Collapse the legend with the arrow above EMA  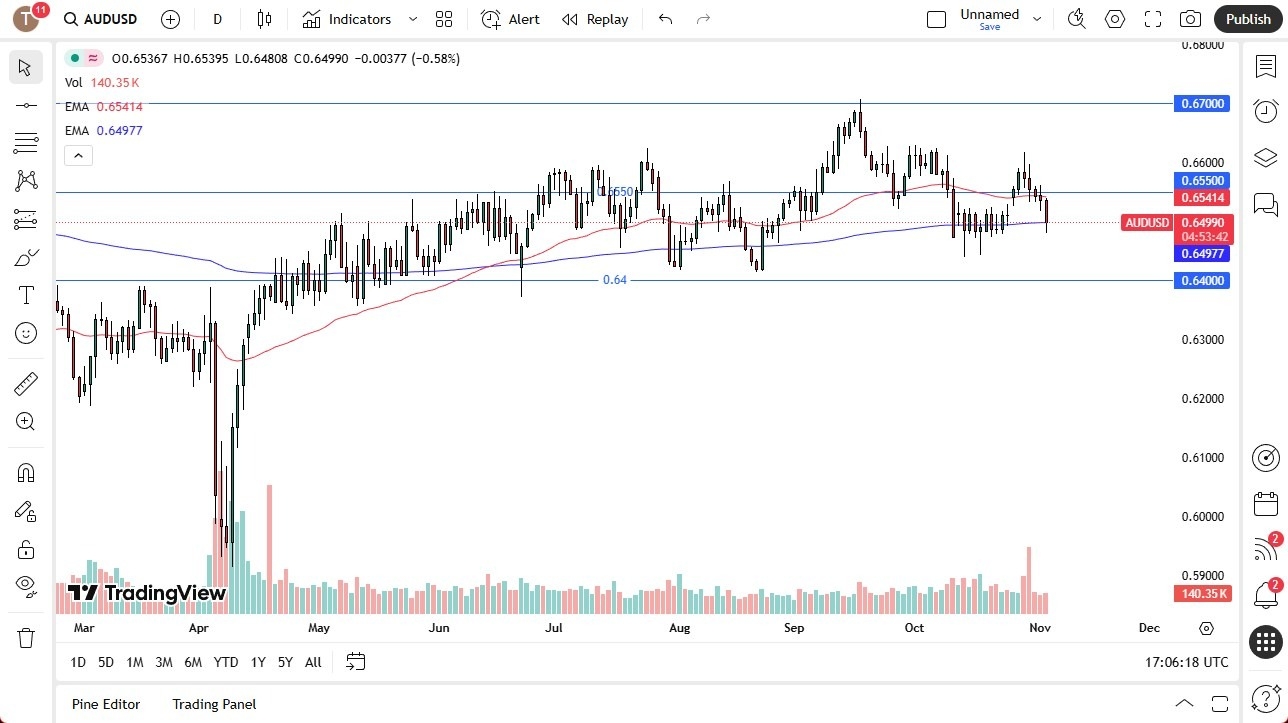coord(78,155)
